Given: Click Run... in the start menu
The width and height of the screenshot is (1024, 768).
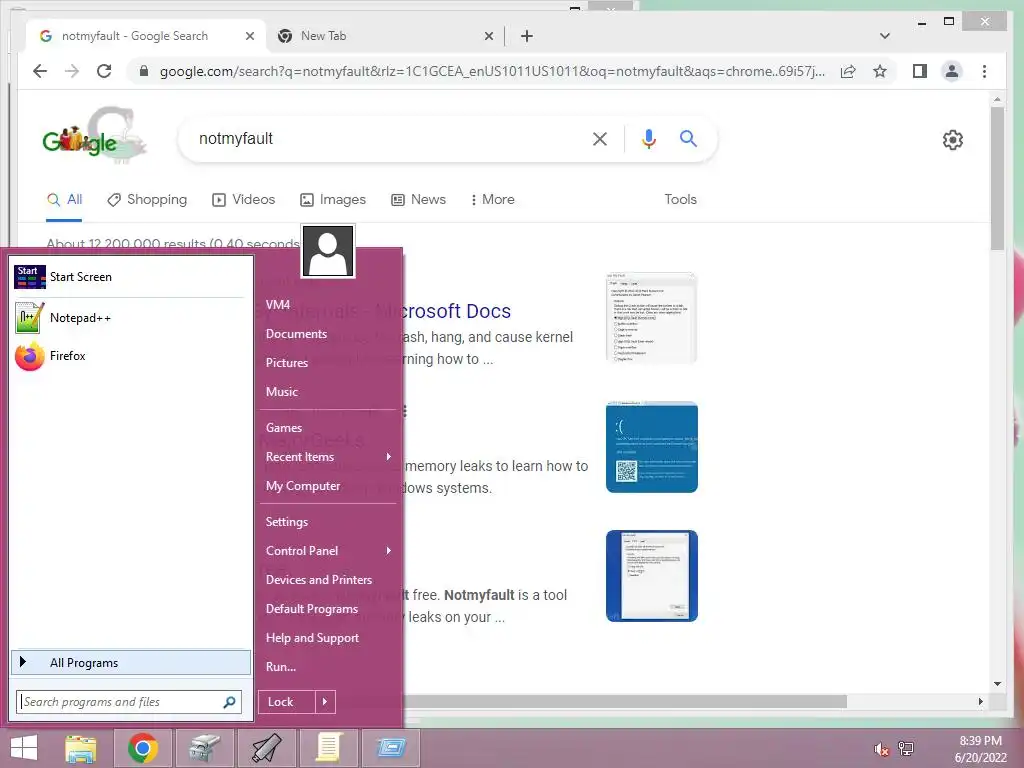Looking at the screenshot, I should pyautogui.click(x=328, y=667).
